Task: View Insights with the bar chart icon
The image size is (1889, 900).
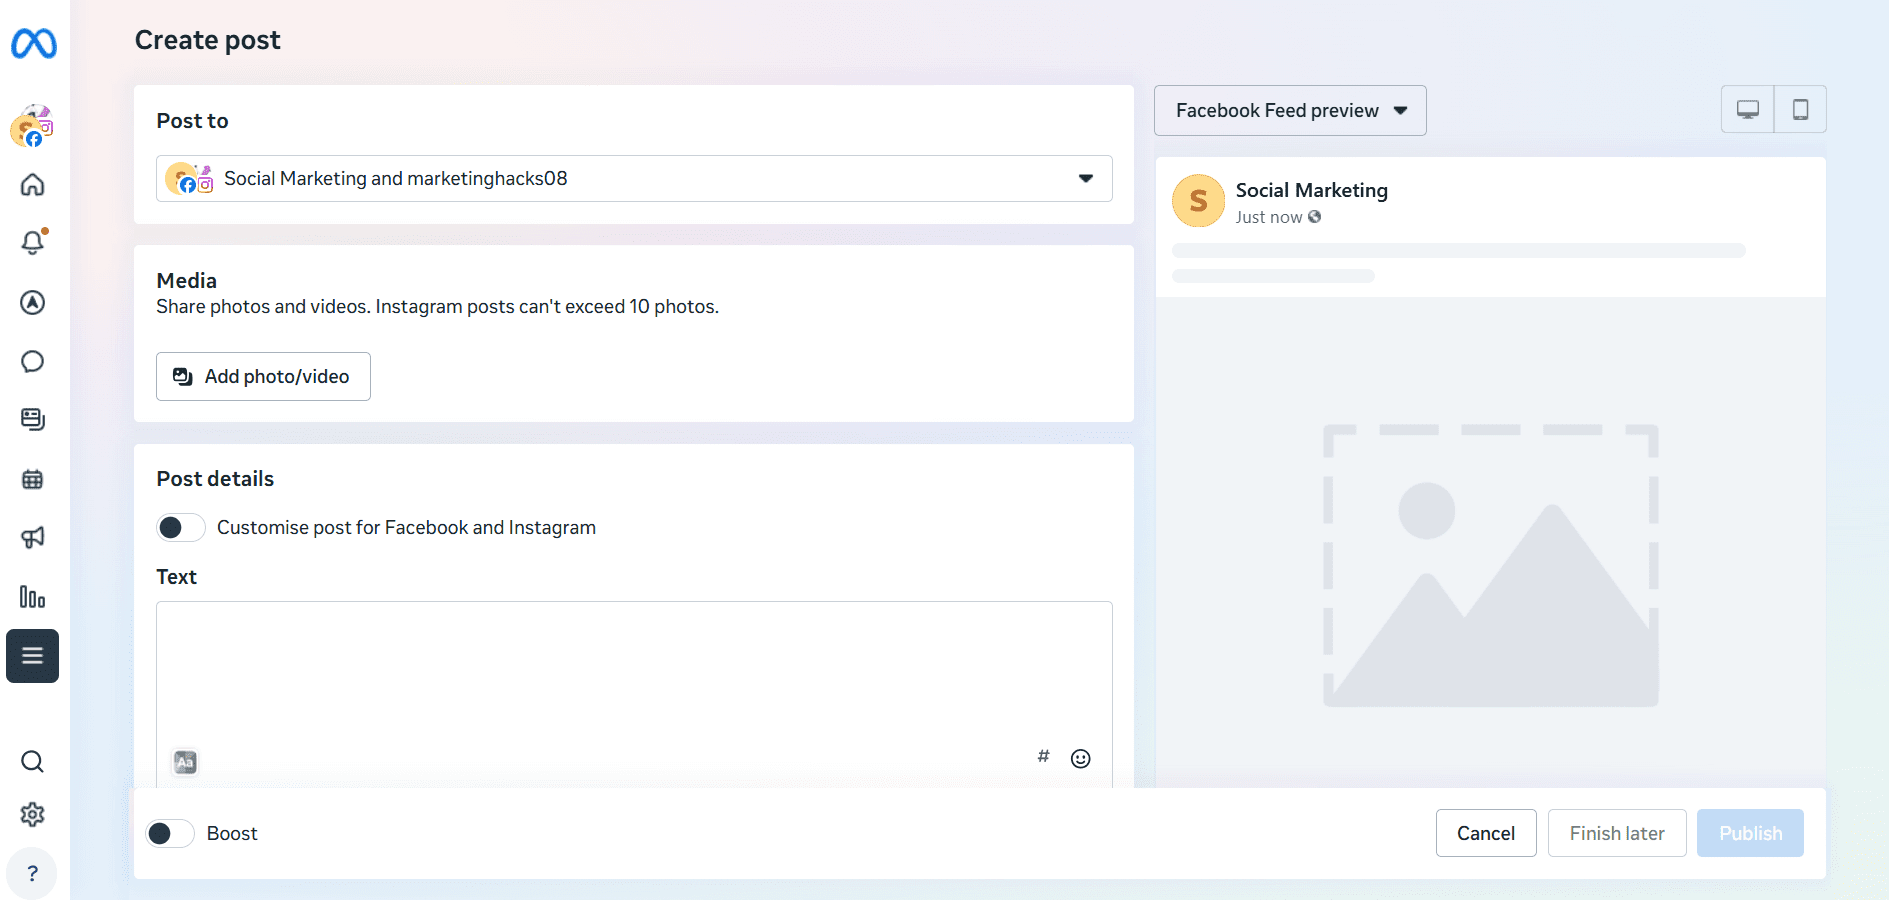Action: [32, 597]
